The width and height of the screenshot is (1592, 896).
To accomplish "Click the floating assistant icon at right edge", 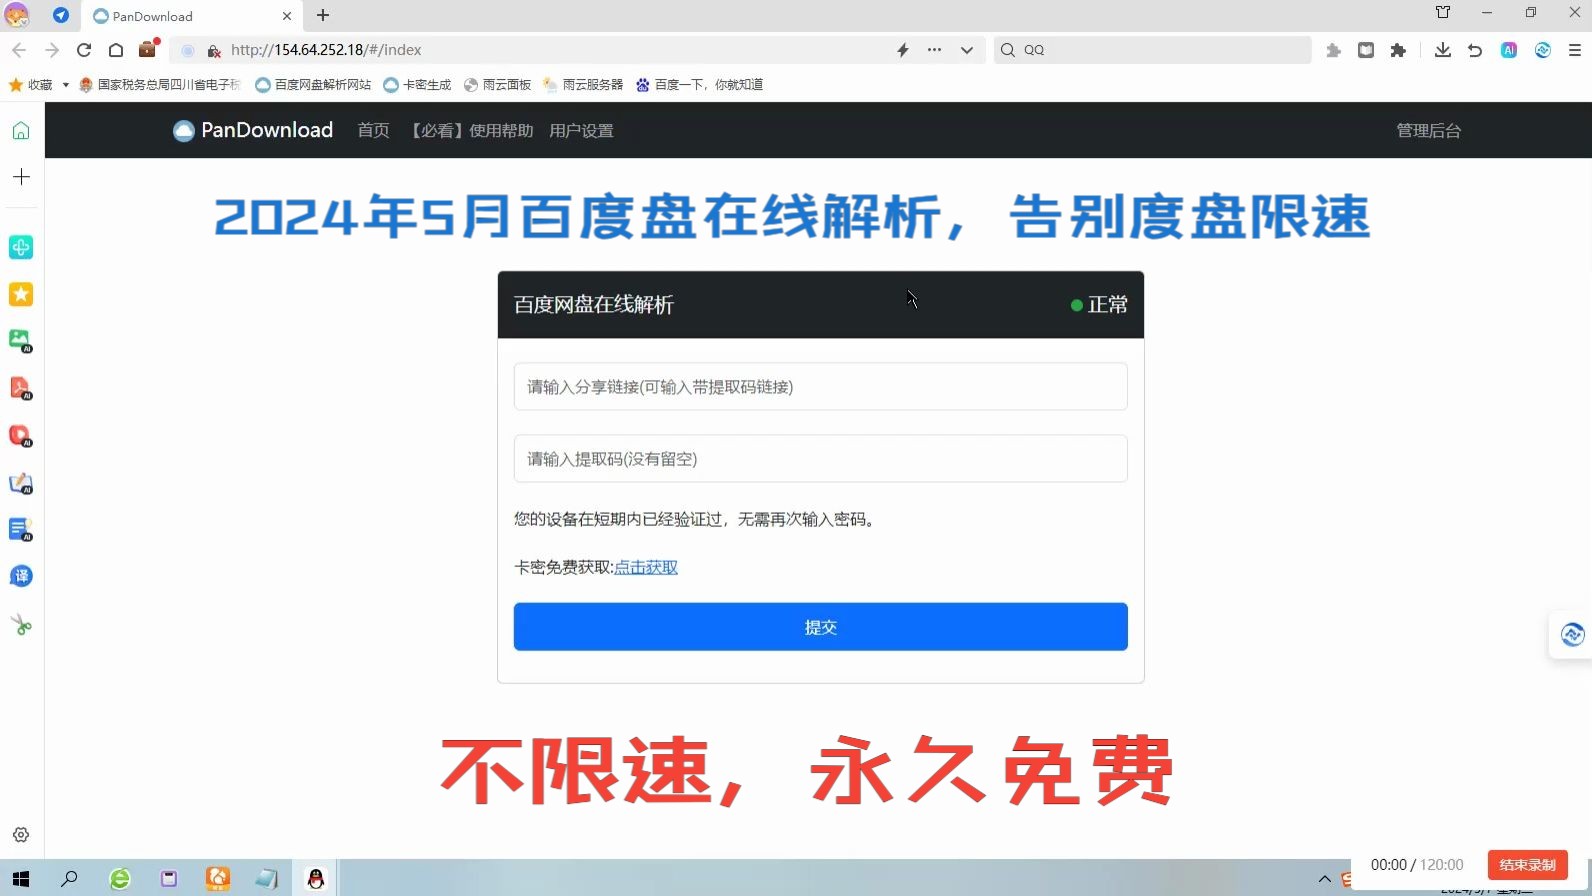I will click(x=1572, y=634).
